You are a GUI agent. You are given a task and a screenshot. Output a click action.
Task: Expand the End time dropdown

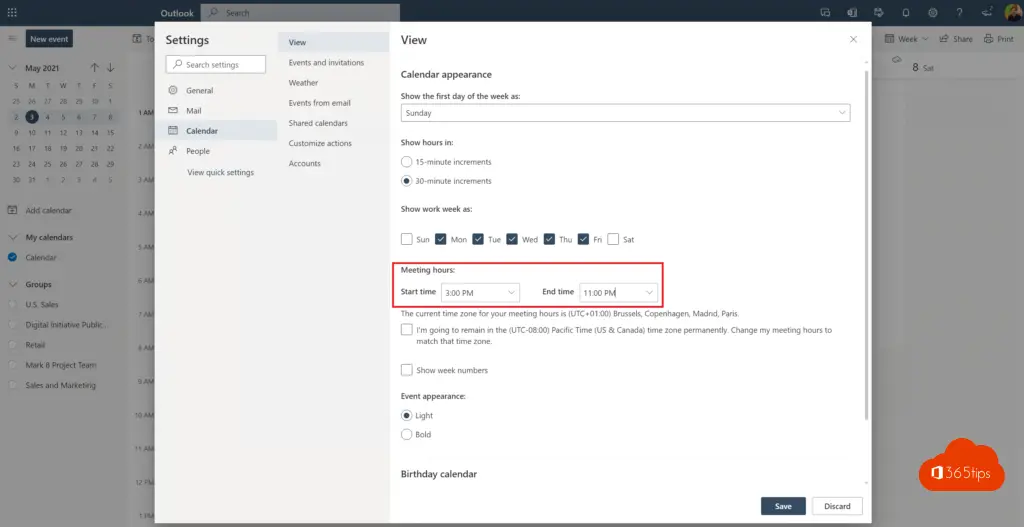coord(619,292)
